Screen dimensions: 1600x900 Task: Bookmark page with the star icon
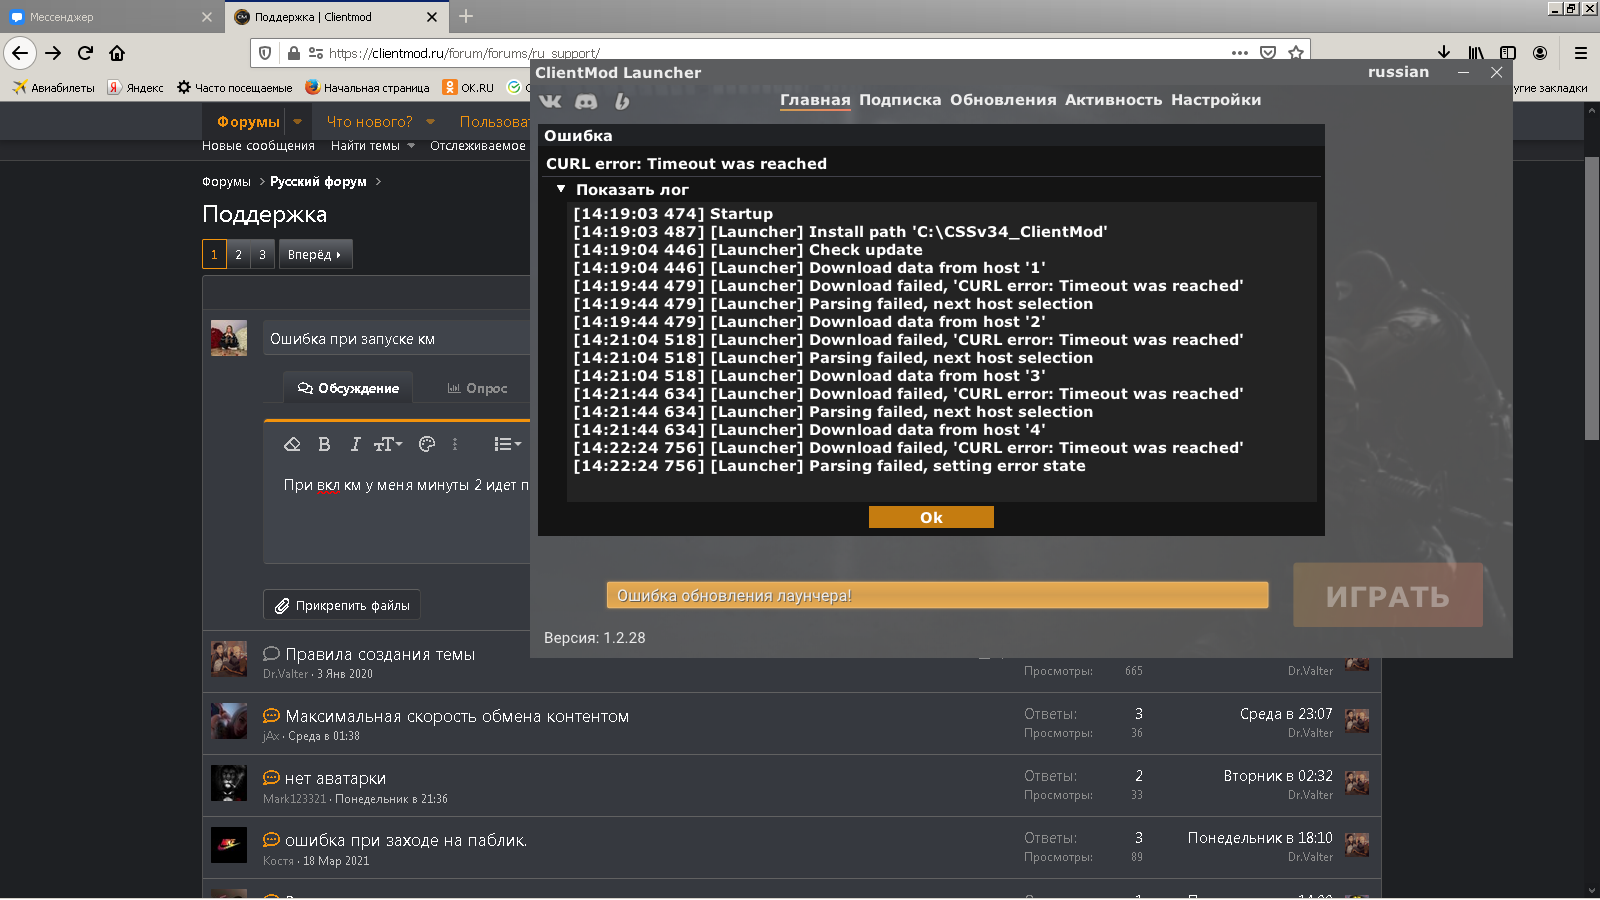1296,53
